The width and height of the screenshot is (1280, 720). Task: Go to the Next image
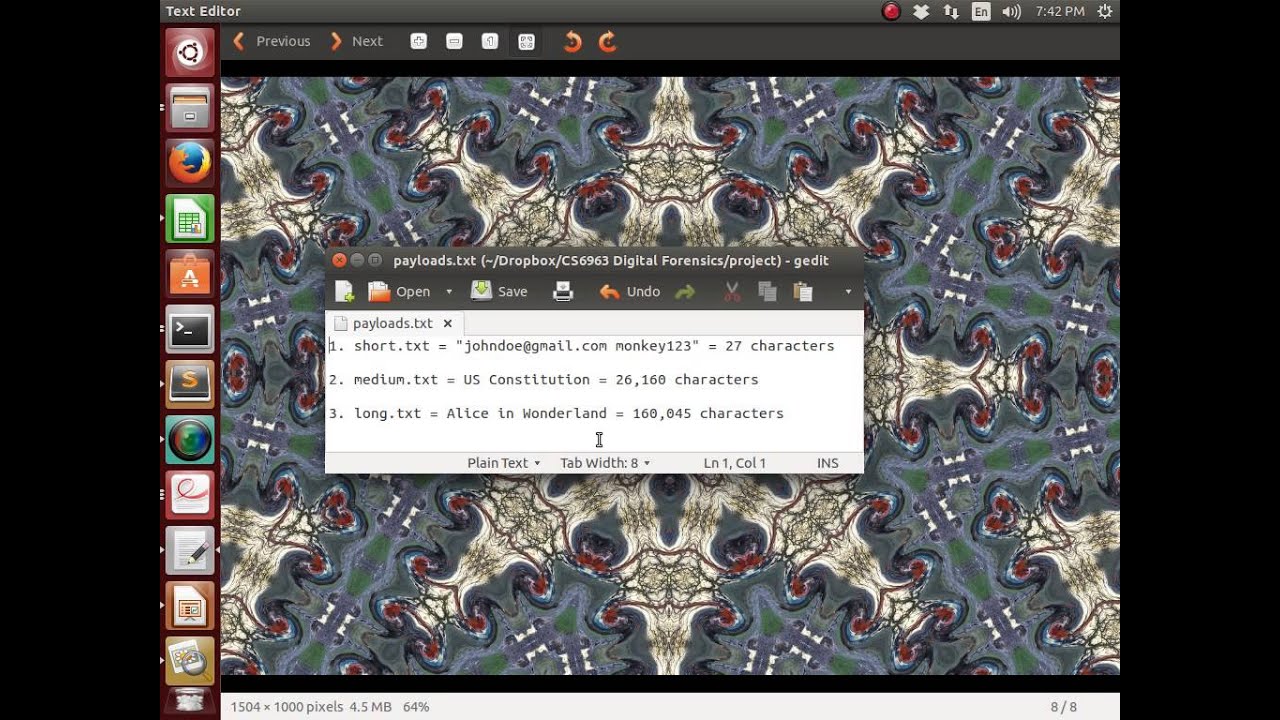pyautogui.click(x=357, y=42)
